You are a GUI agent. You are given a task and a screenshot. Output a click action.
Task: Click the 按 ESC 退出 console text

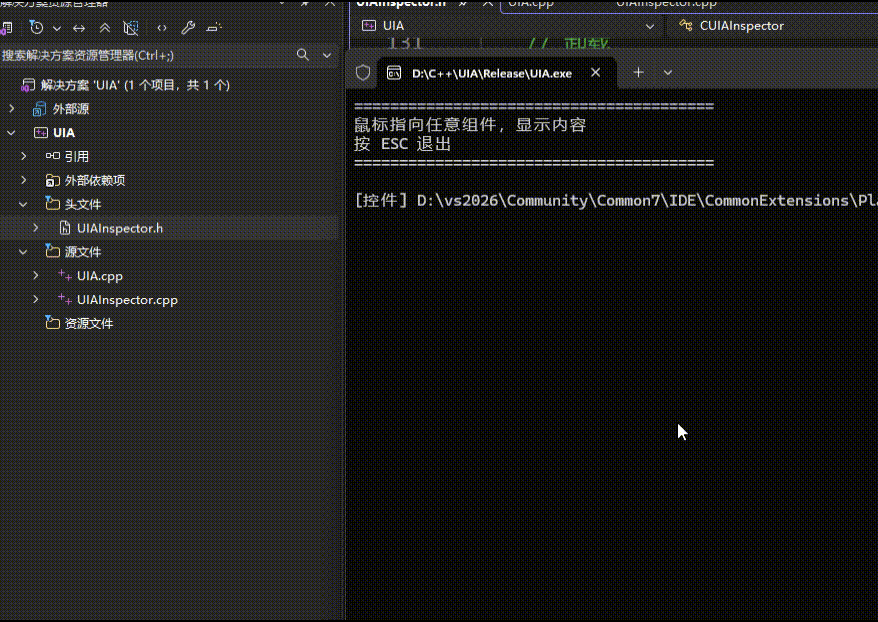coord(403,144)
